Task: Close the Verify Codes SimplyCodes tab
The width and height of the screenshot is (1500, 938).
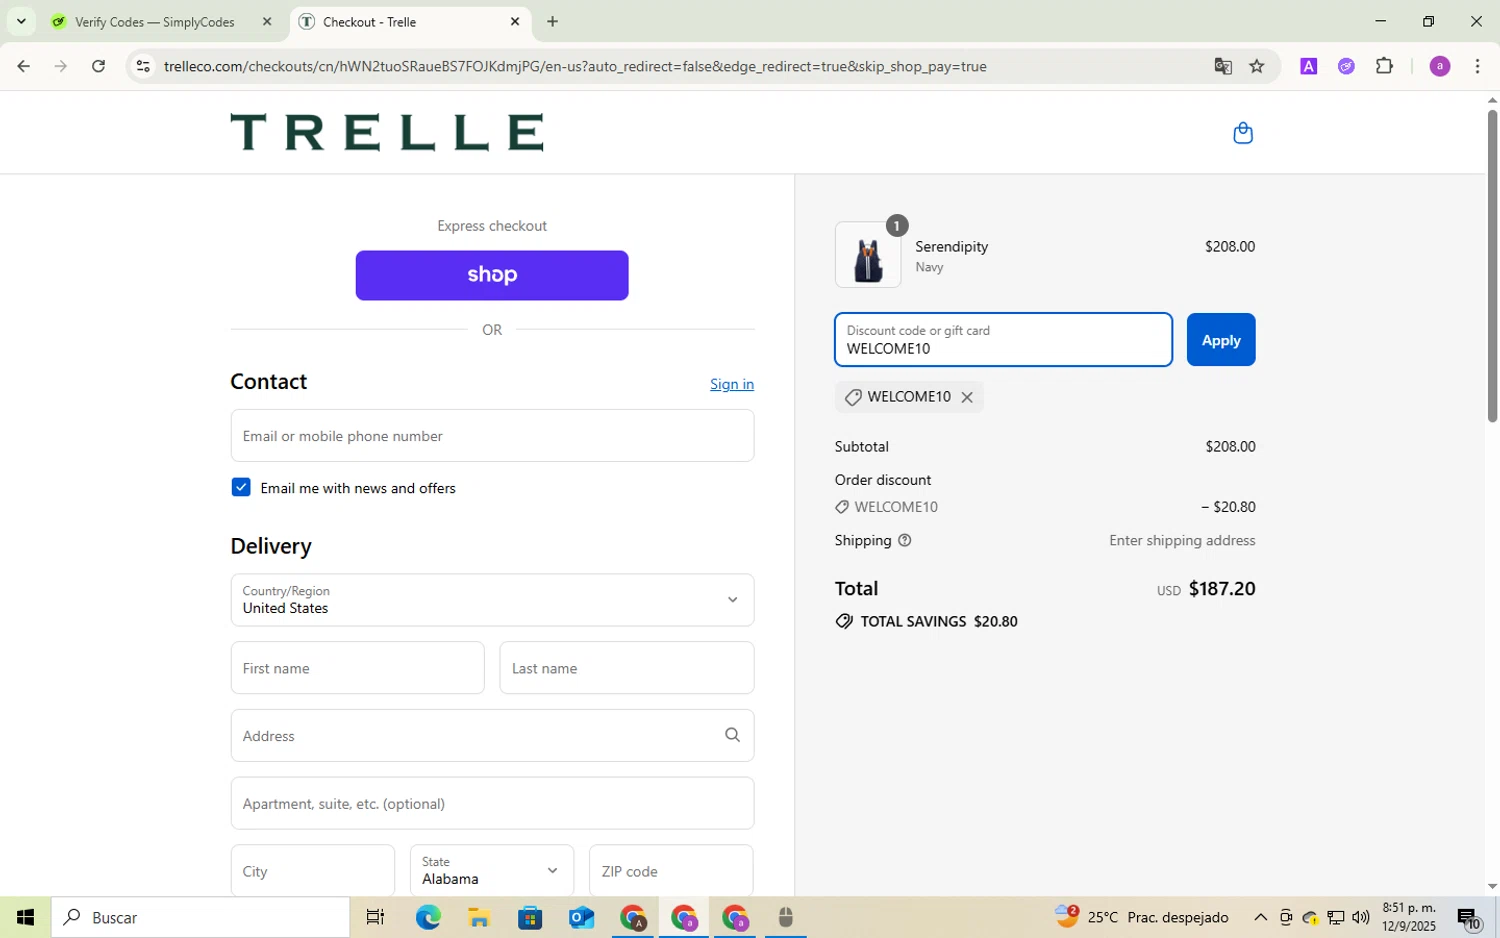Action: tap(267, 21)
